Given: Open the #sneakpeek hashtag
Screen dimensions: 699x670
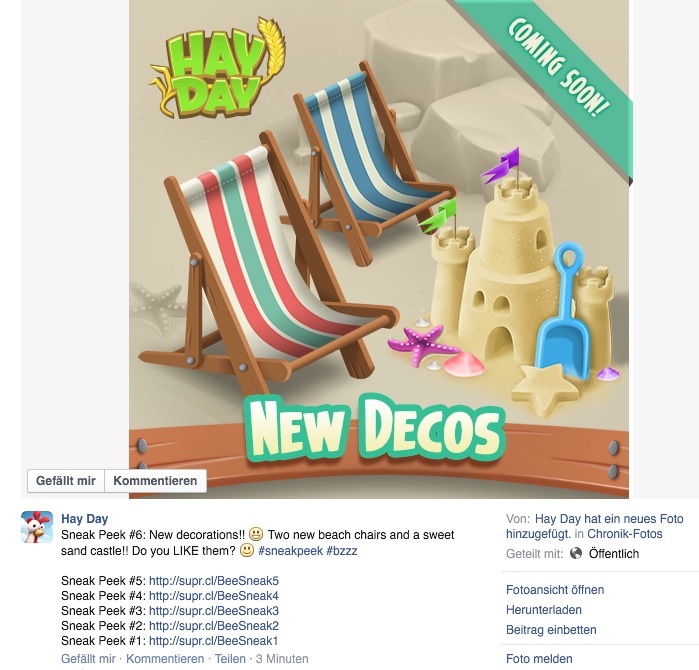Looking at the screenshot, I should coord(290,551).
